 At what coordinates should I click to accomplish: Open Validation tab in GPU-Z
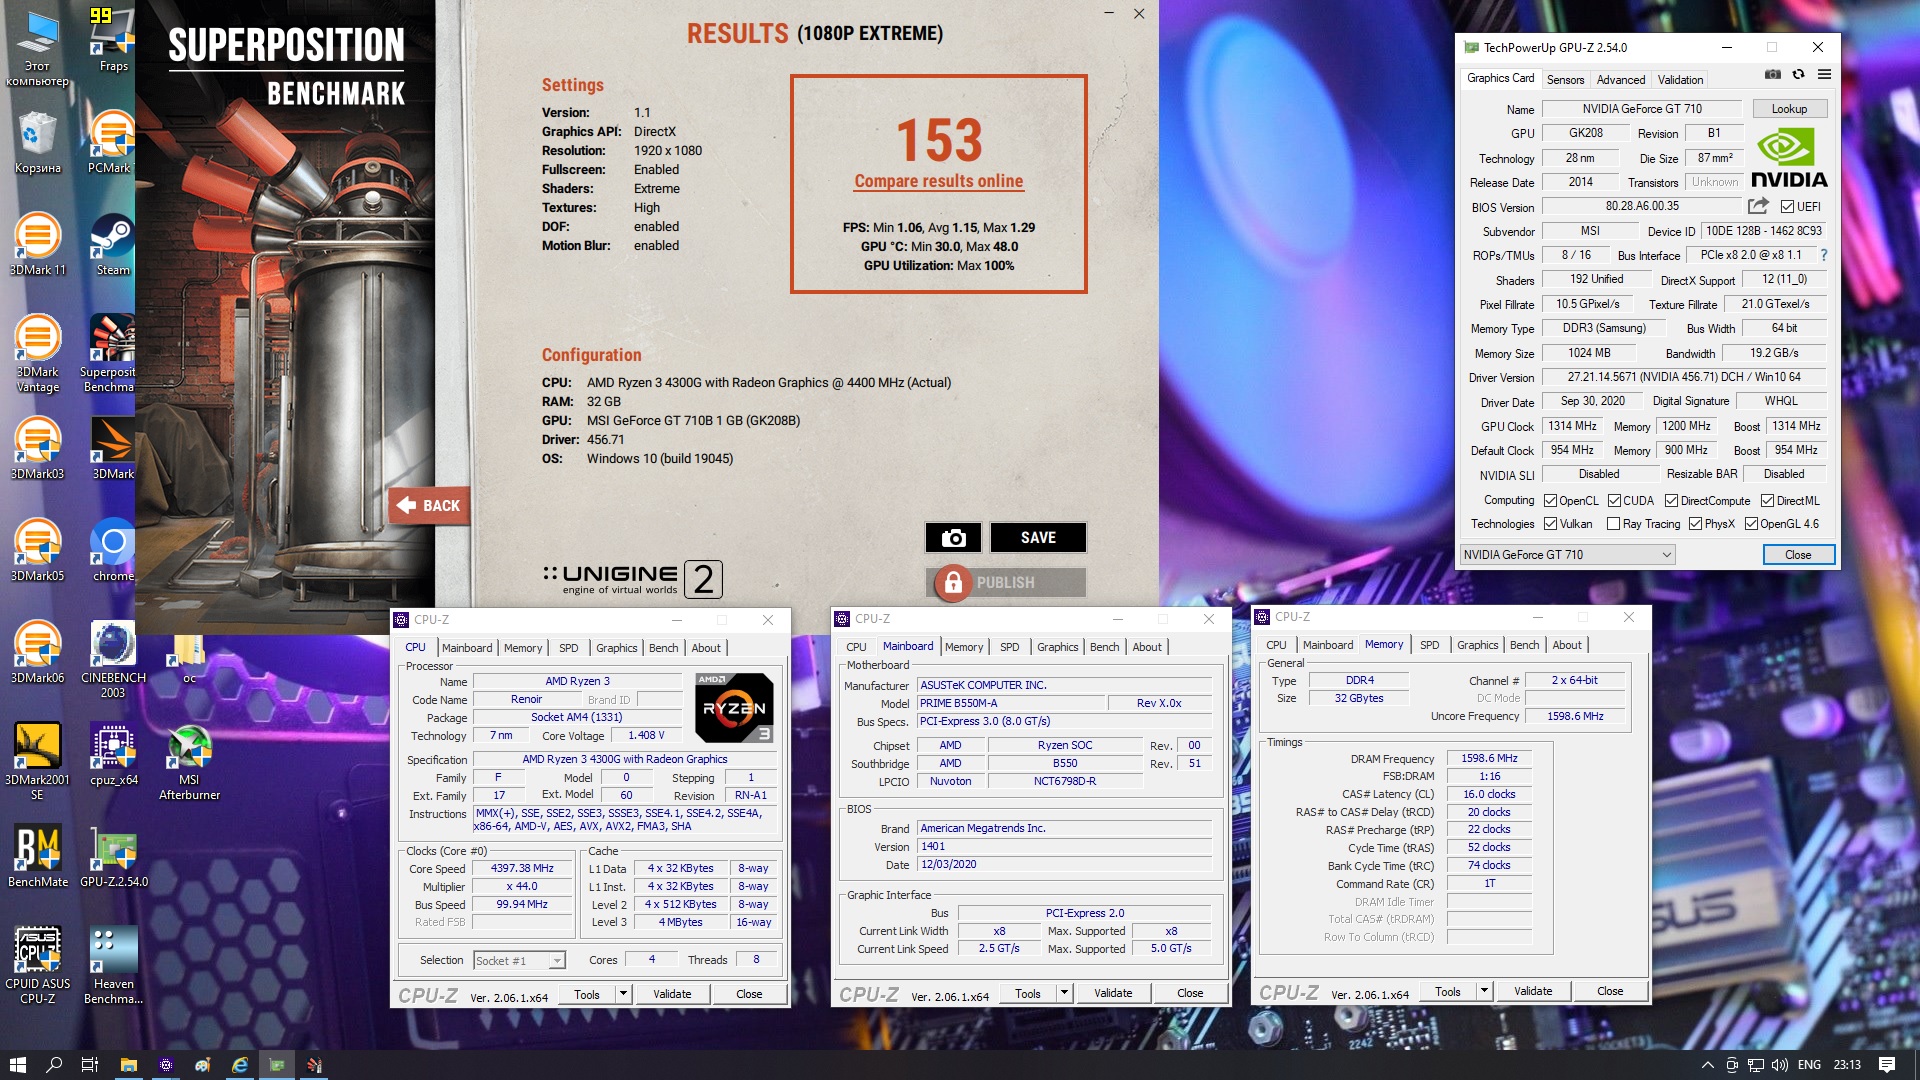click(1680, 80)
